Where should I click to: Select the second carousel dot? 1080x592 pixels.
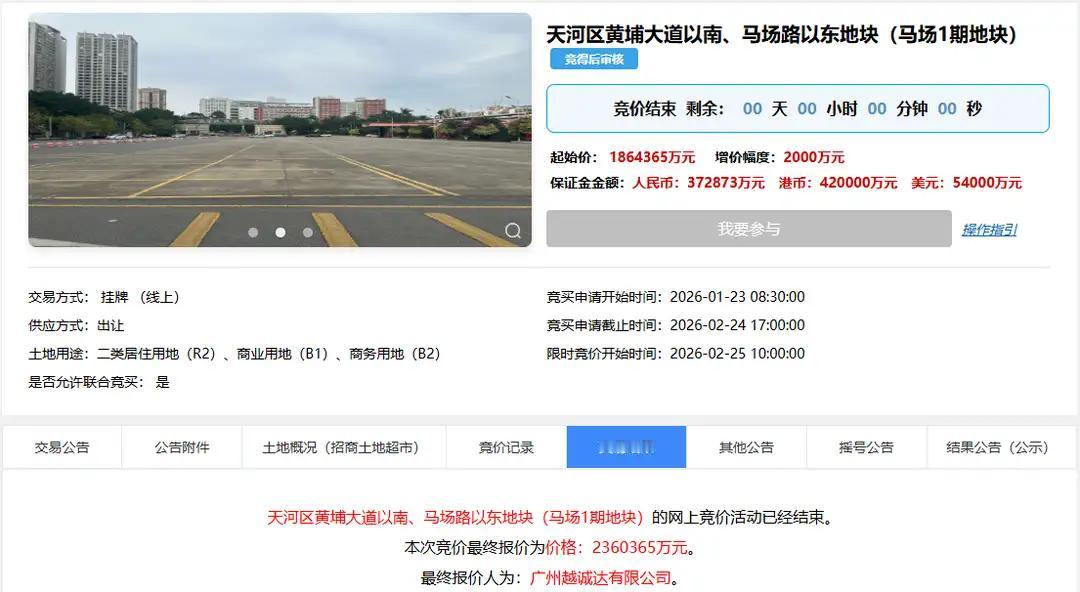pyautogui.click(x=280, y=232)
